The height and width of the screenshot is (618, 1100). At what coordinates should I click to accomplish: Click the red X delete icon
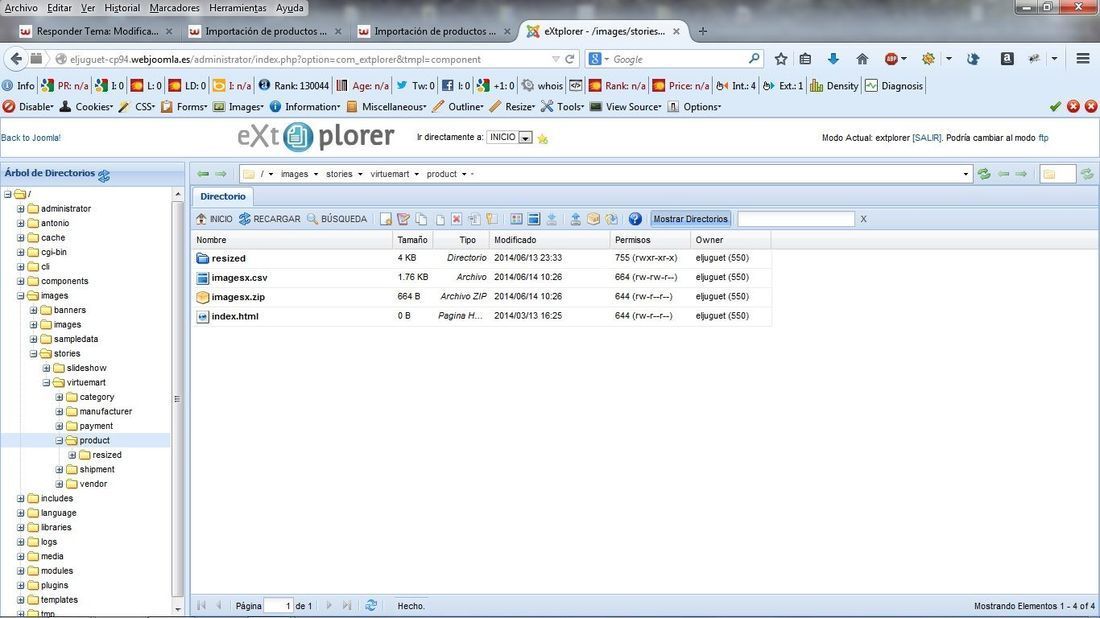click(456, 219)
